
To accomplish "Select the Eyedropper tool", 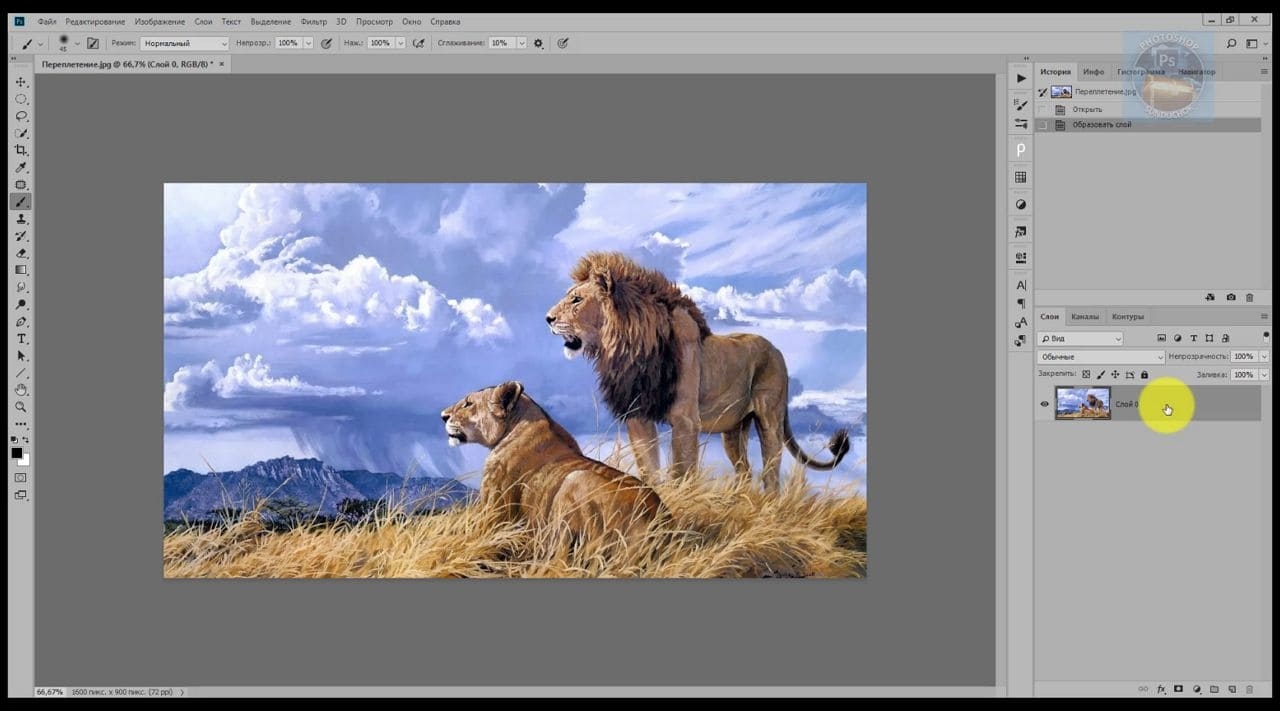I will (21, 167).
